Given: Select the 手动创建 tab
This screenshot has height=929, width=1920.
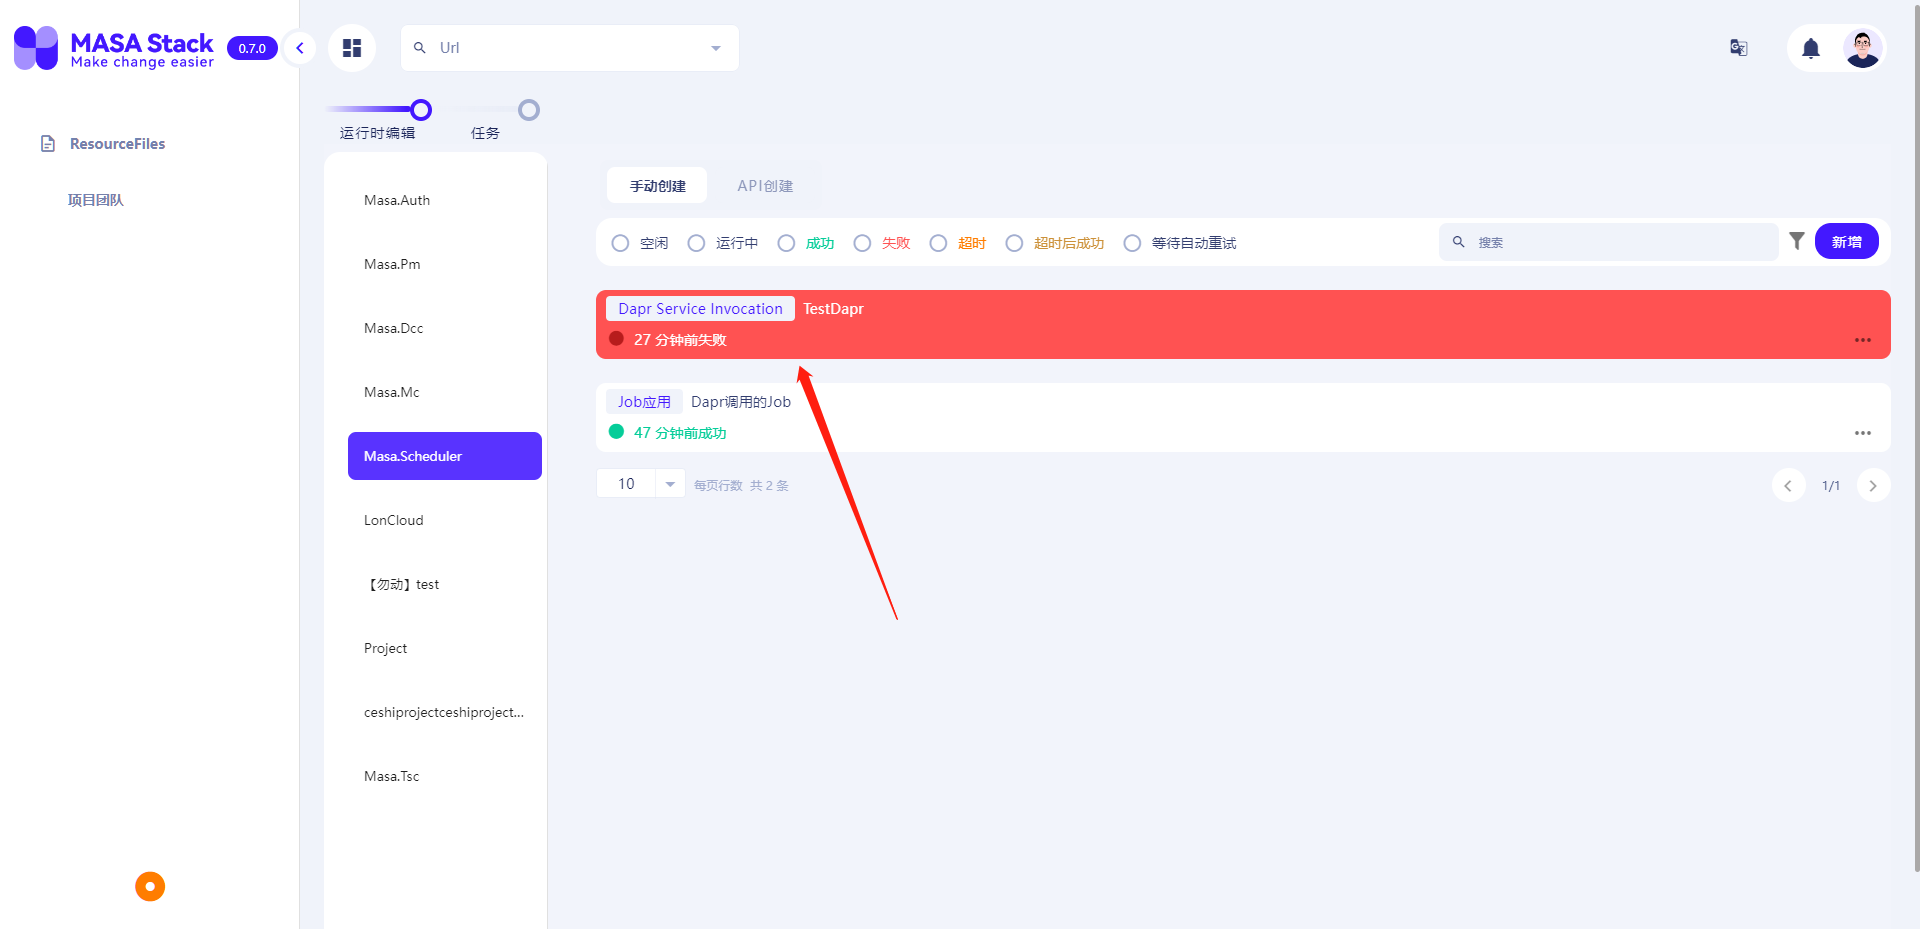Looking at the screenshot, I should (x=656, y=185).
